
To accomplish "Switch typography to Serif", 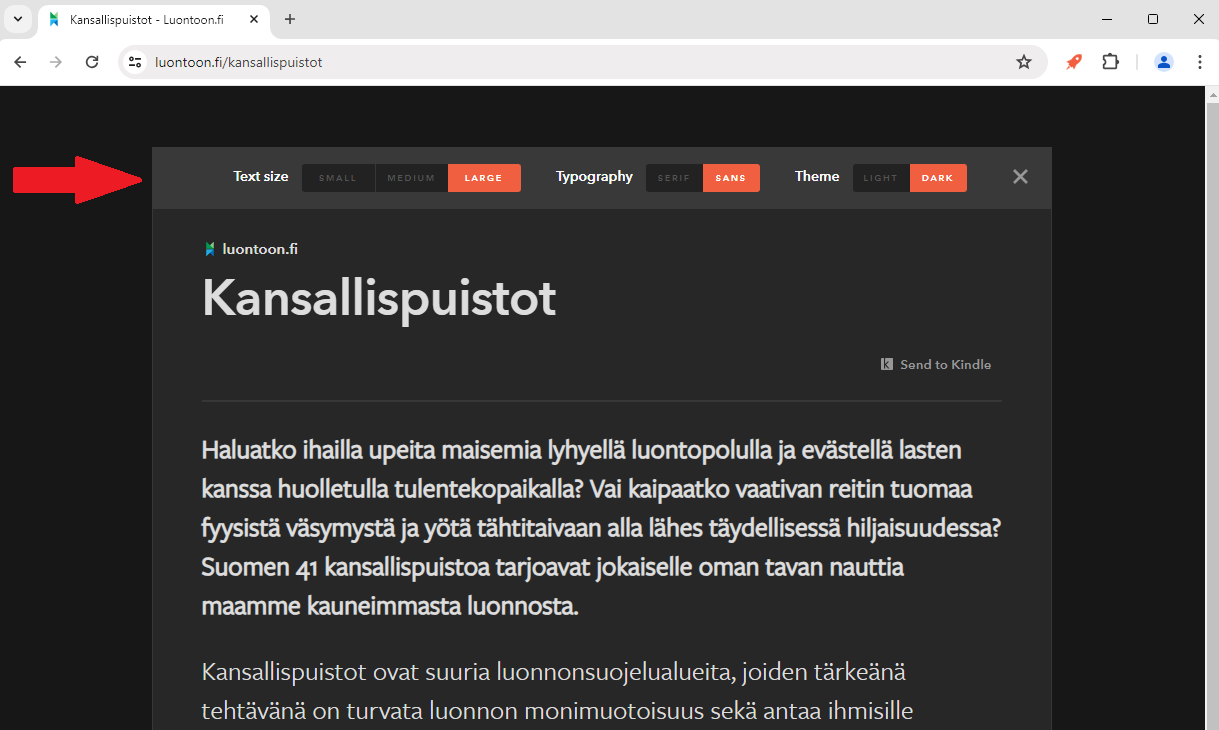I will (674, 178).
